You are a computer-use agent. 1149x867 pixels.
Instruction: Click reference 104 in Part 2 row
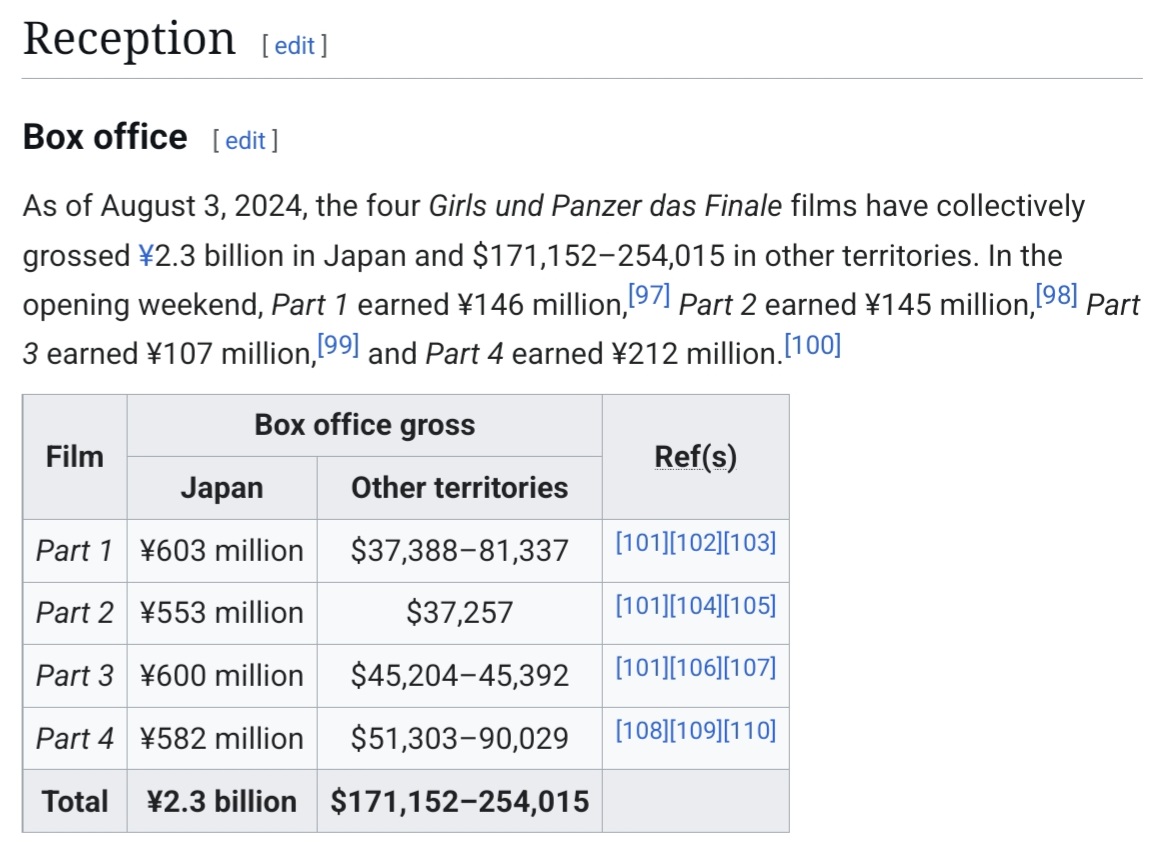pyautogui.click(x=696, y=605)
